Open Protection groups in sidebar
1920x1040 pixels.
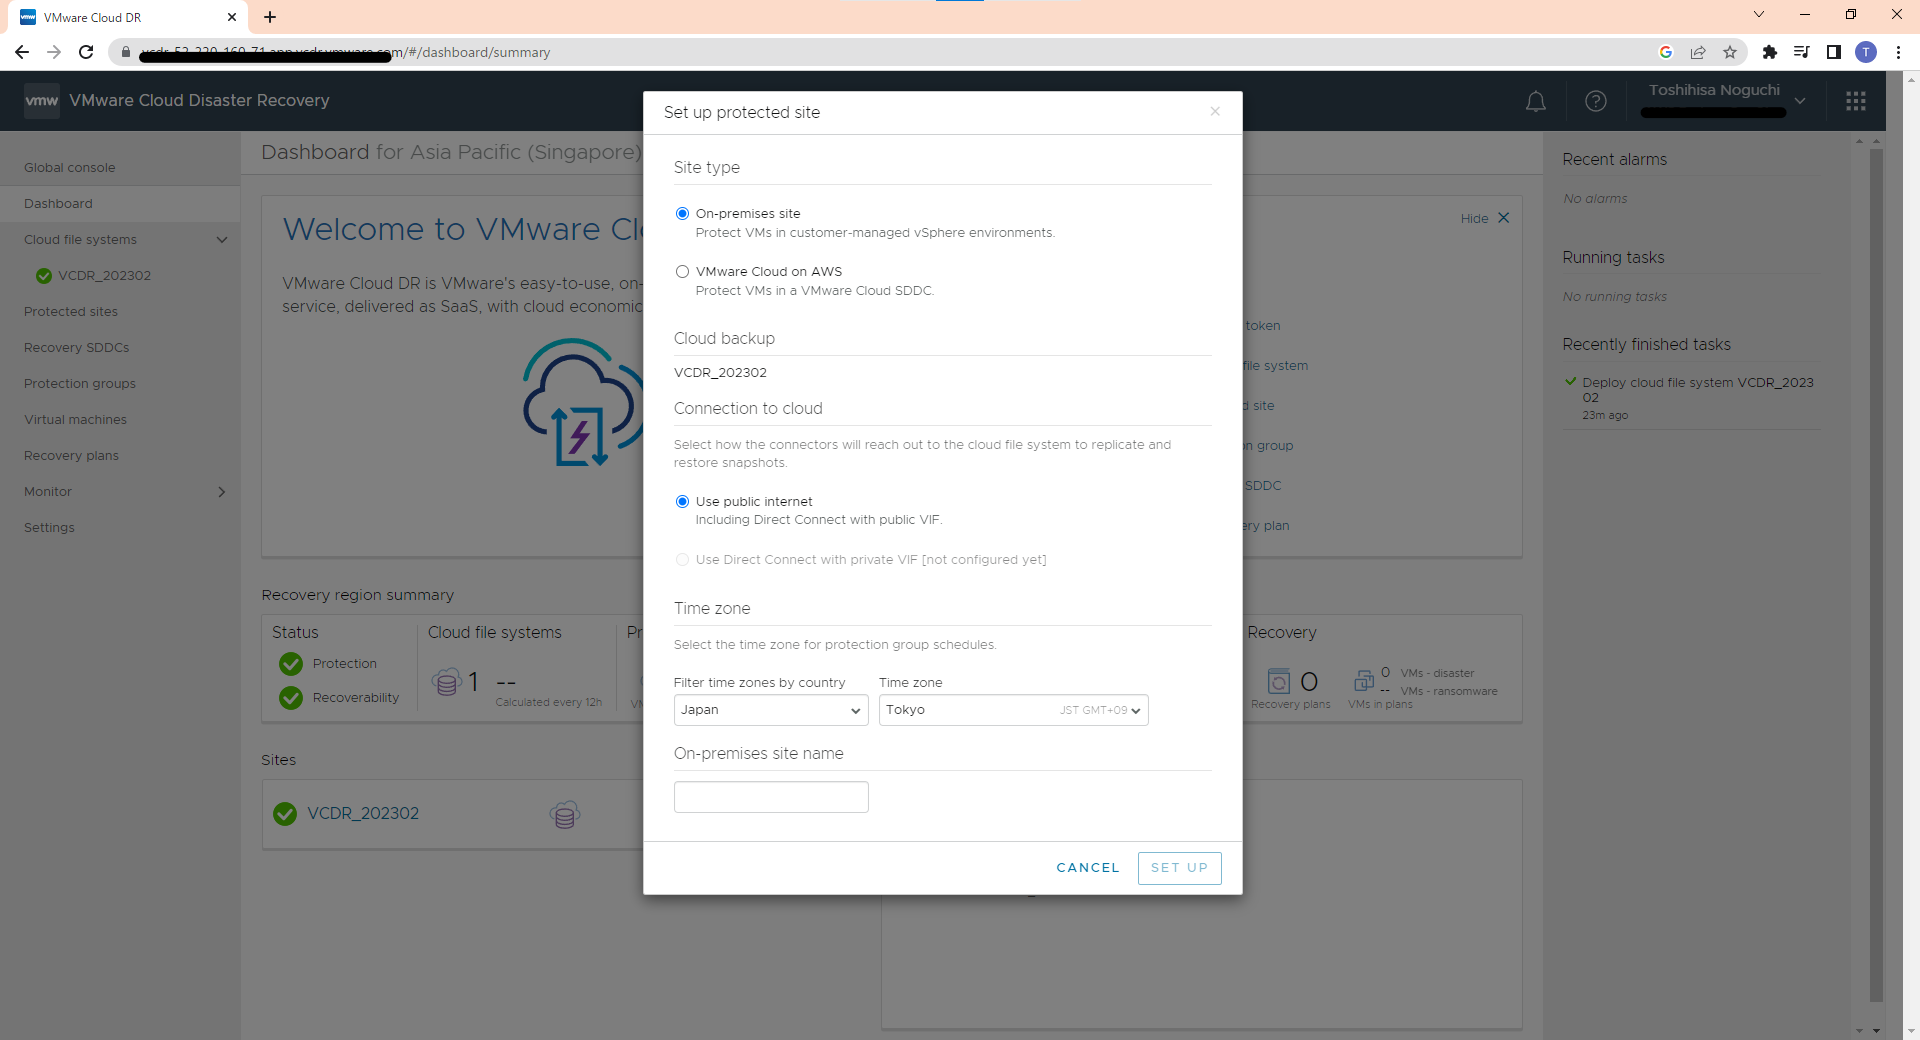coord(80,384)
